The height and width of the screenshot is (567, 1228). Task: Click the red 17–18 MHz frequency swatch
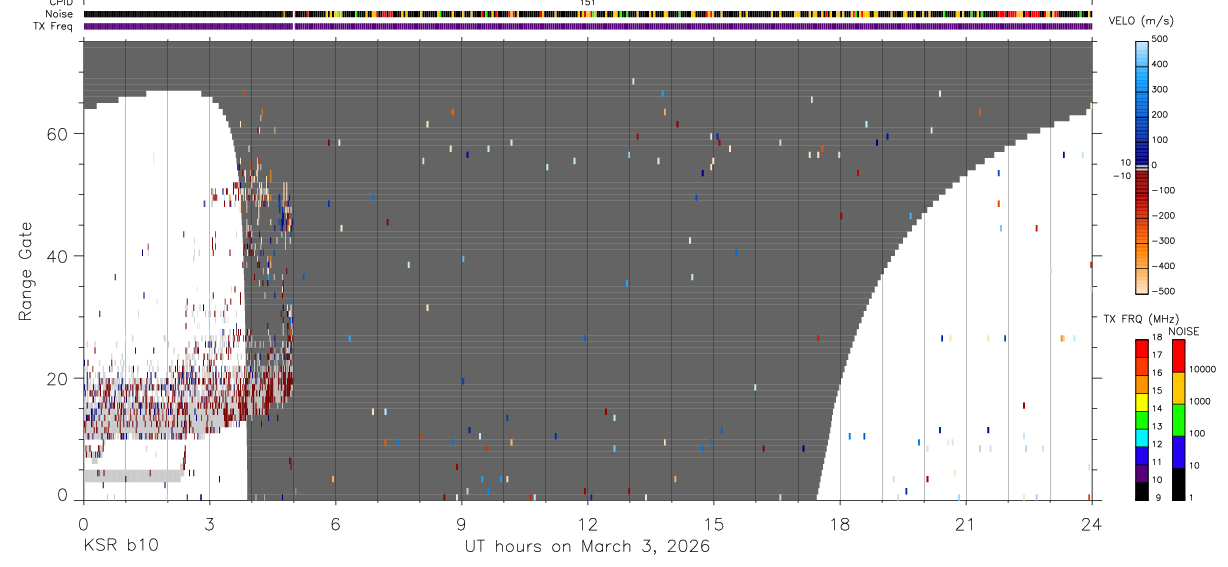coord(1142,349)
